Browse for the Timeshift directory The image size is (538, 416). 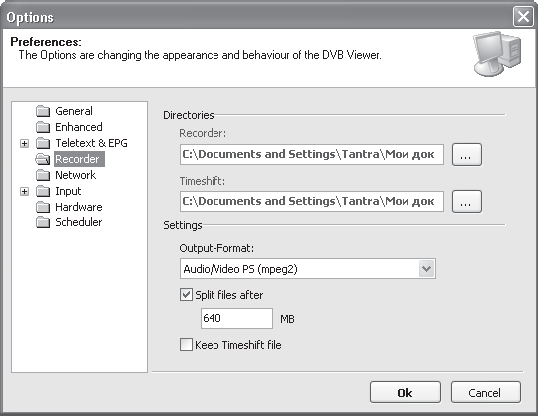(467, 202)
